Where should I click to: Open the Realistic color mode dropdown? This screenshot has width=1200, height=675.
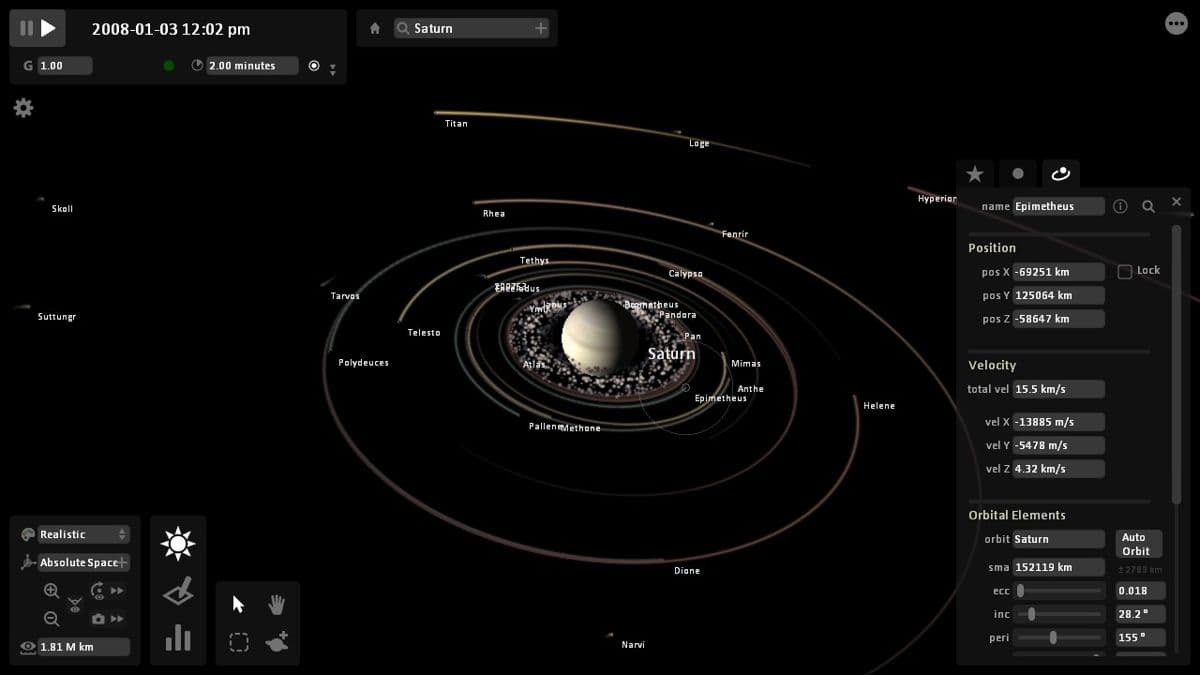coord(84,534)
